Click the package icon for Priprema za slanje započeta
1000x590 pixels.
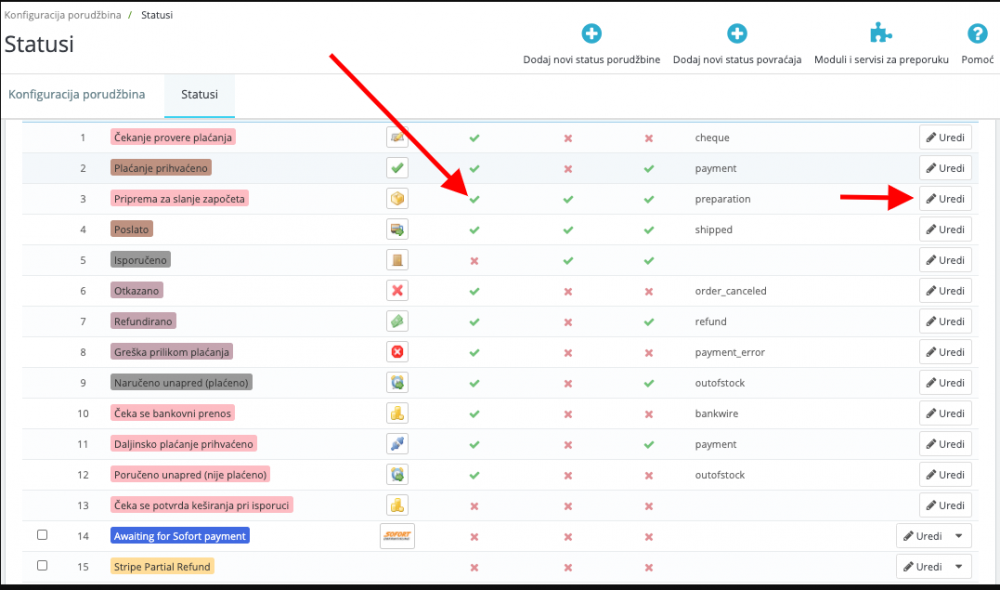pyautogui.click(x=397, y=198)
